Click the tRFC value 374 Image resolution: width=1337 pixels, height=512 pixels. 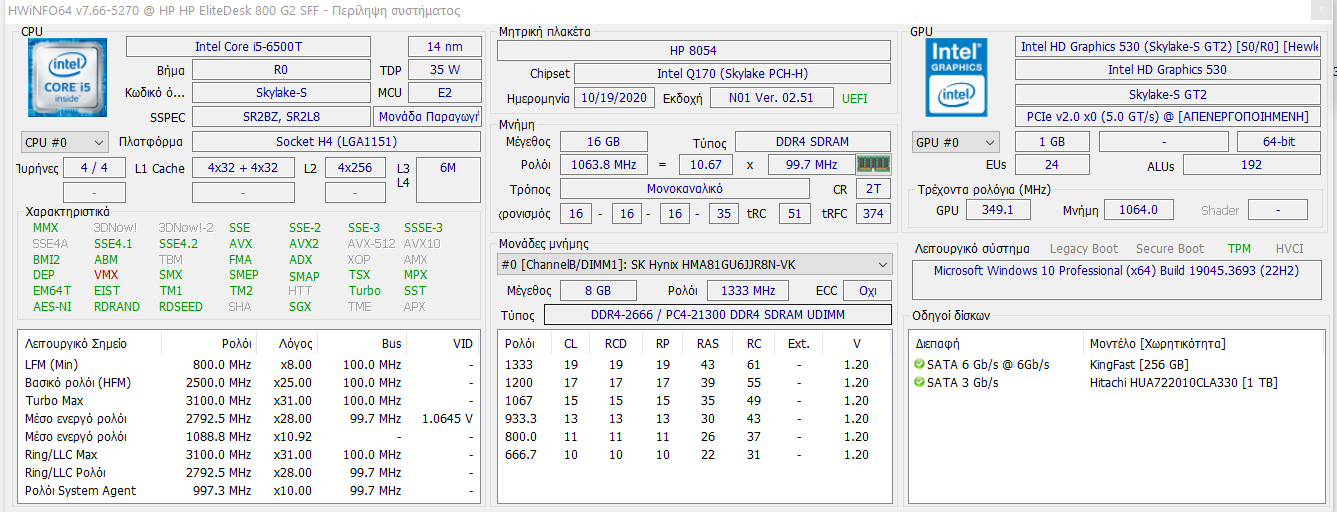pos(874,213)
